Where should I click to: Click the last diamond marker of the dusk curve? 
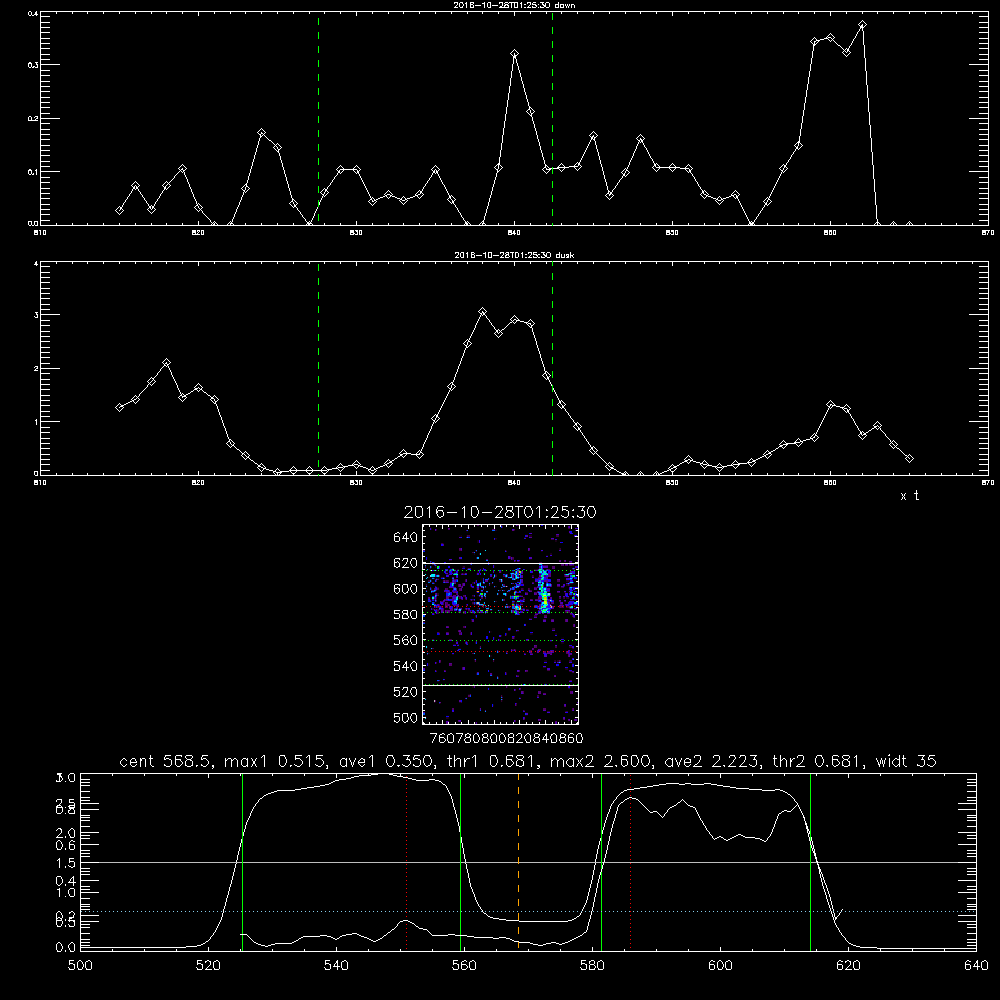(x=909, y=458)
